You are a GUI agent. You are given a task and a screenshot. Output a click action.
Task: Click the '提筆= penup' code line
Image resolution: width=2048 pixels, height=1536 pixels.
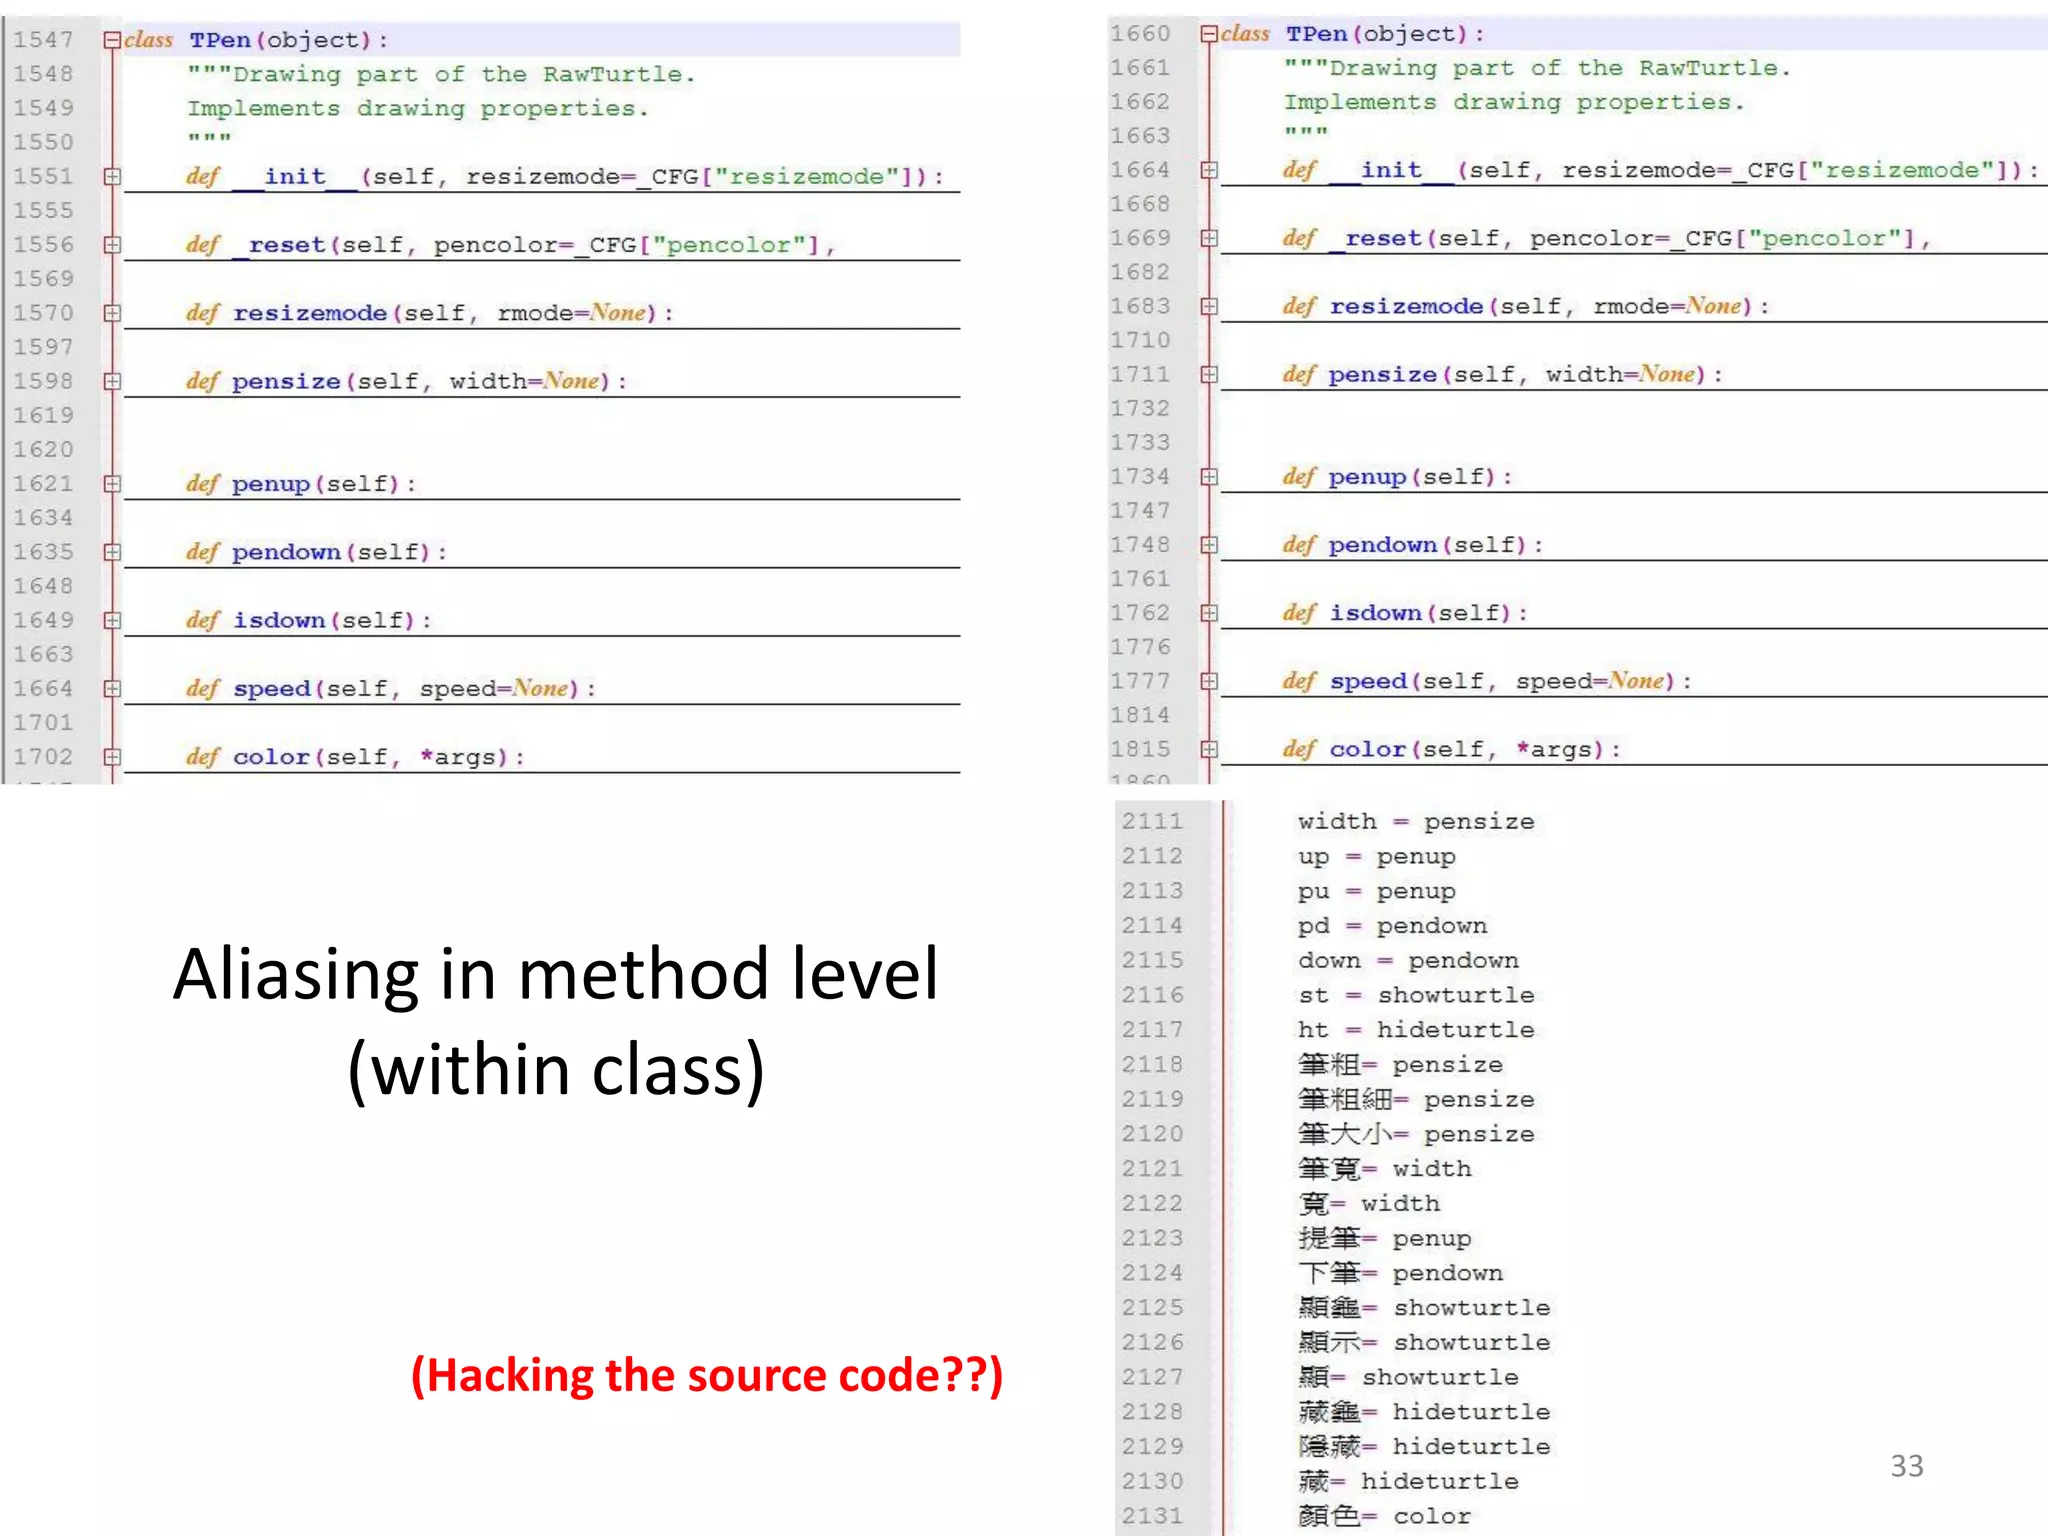pyautogui.click(x=1385, y=1239)
